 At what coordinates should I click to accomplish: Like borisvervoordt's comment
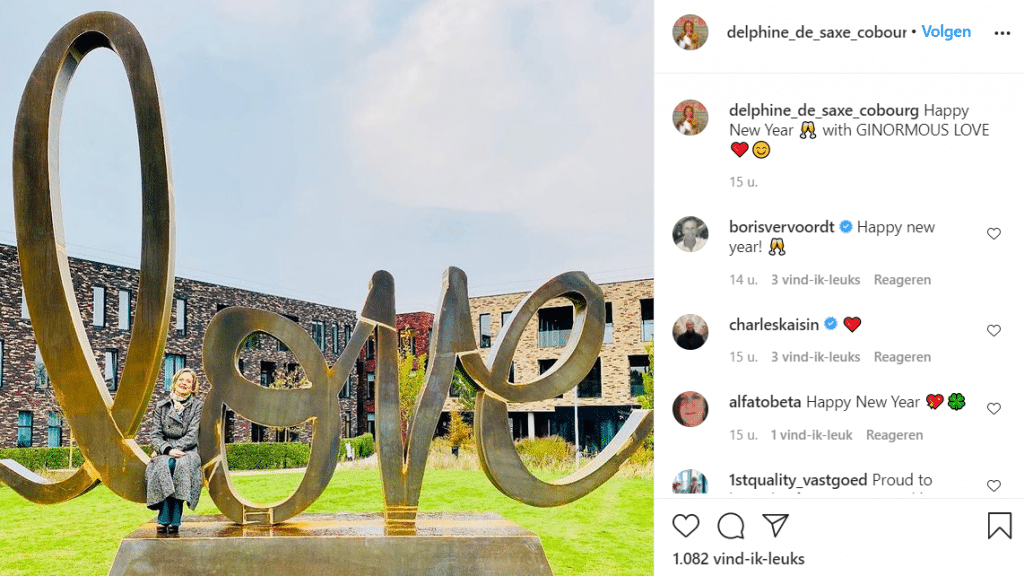993,234
